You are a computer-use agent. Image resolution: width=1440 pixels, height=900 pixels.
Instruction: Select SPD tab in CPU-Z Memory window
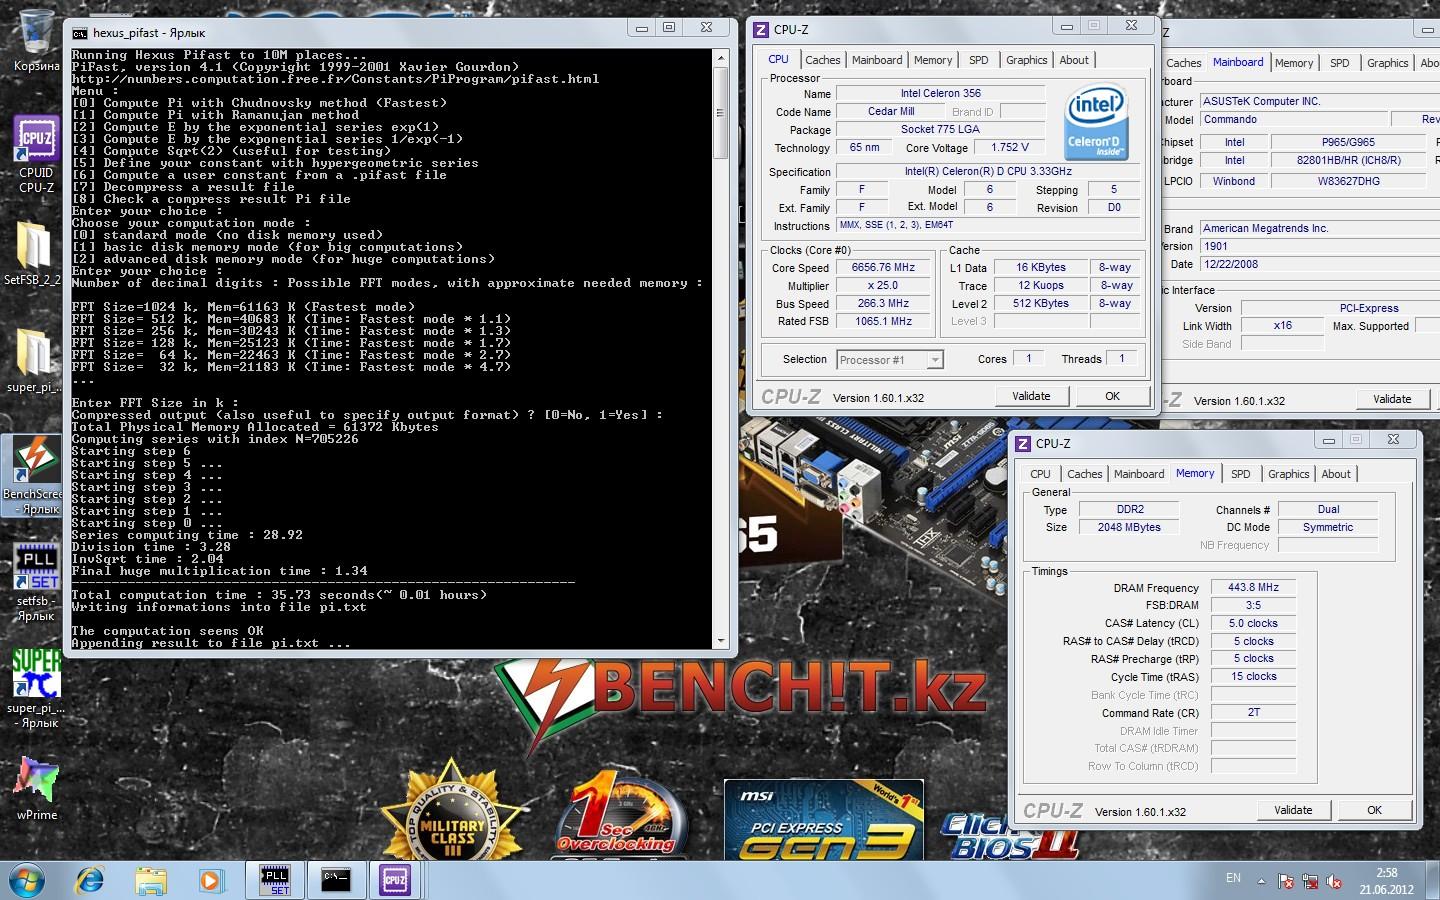click(1241, 474)
